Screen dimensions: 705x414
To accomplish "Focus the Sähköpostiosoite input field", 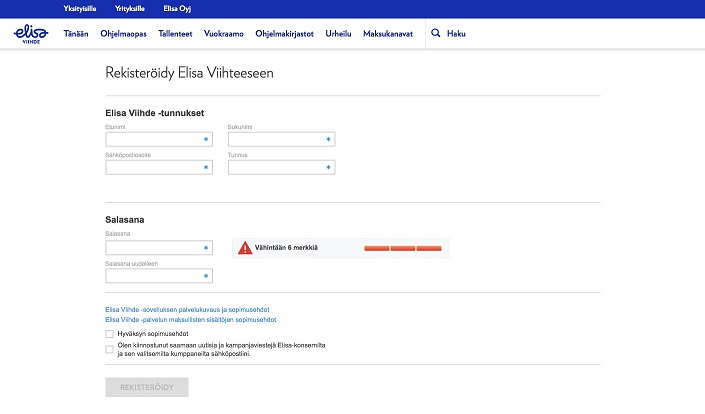I will [159, 167].
